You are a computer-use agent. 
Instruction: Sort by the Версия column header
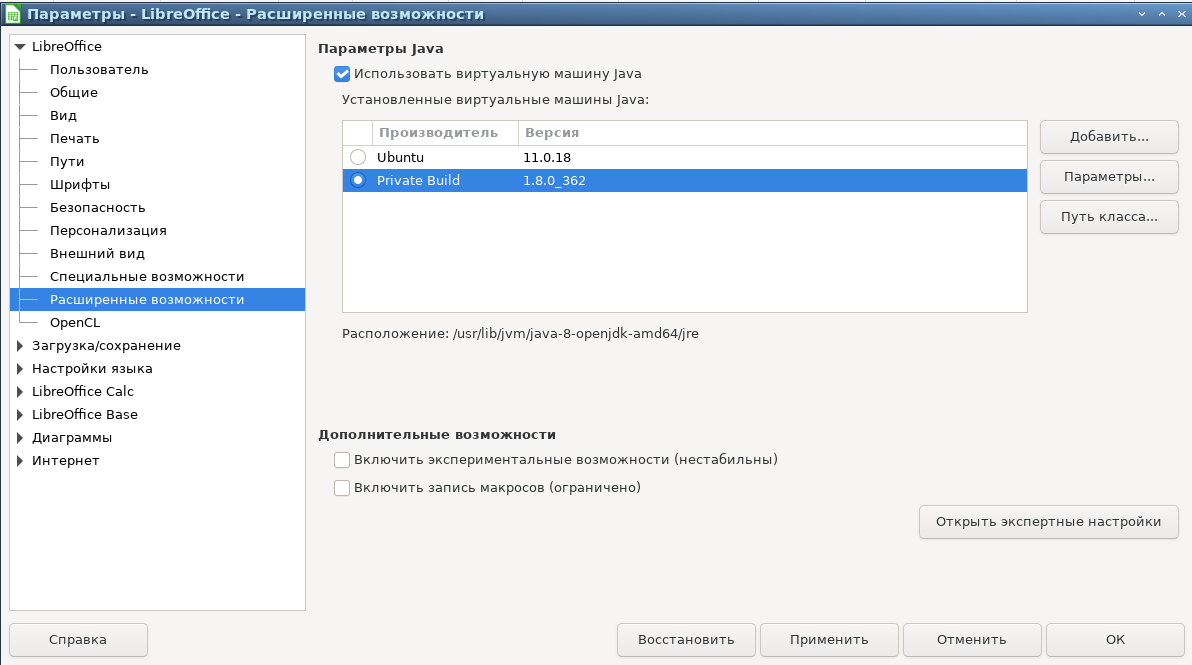[x=772, y=133]
